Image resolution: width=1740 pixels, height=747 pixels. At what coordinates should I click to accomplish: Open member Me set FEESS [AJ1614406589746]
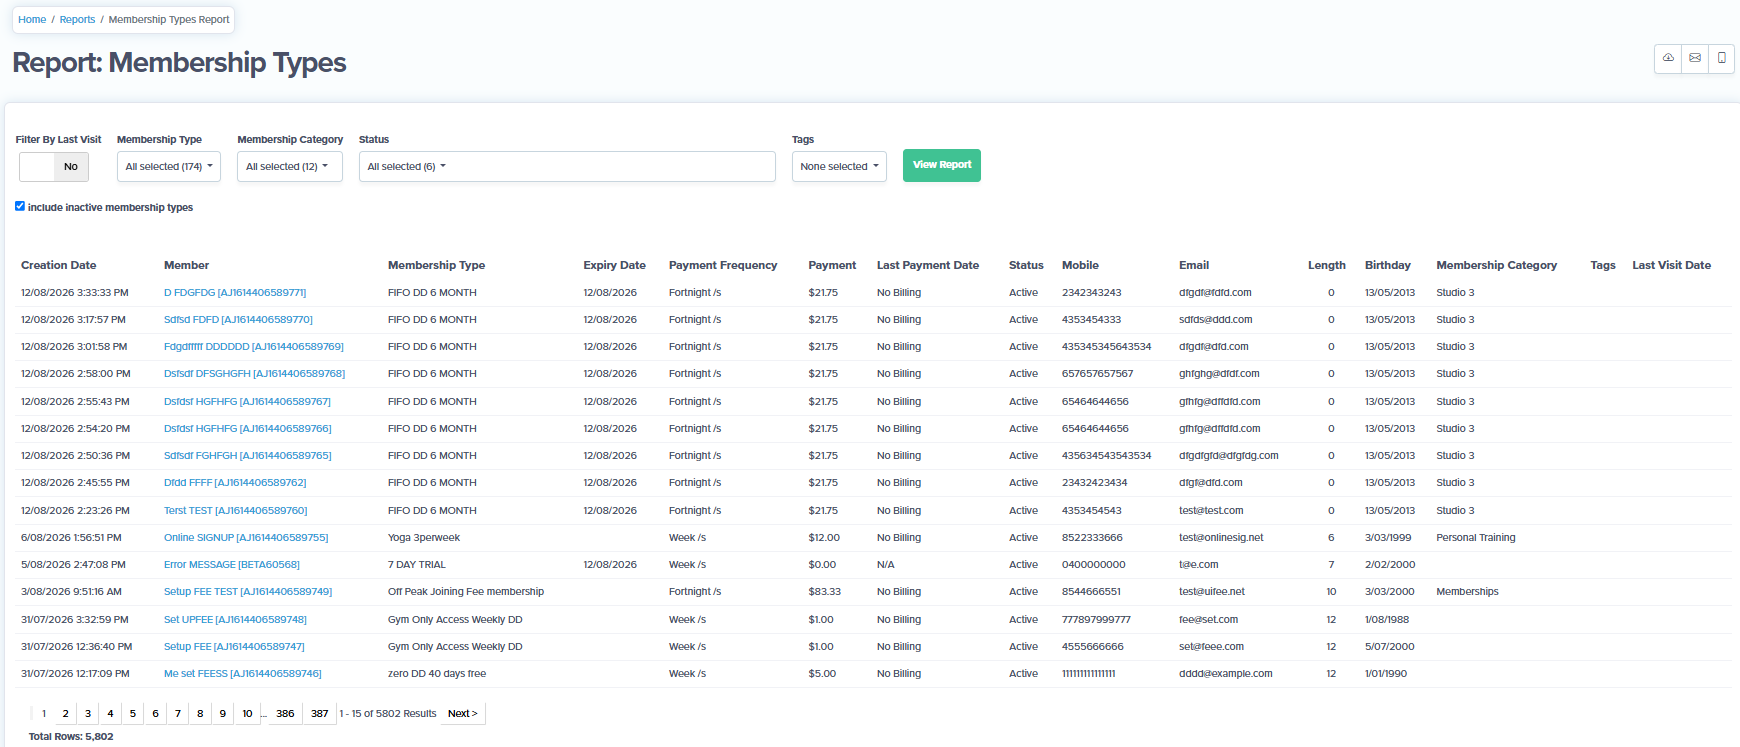(x=243, y=674)
